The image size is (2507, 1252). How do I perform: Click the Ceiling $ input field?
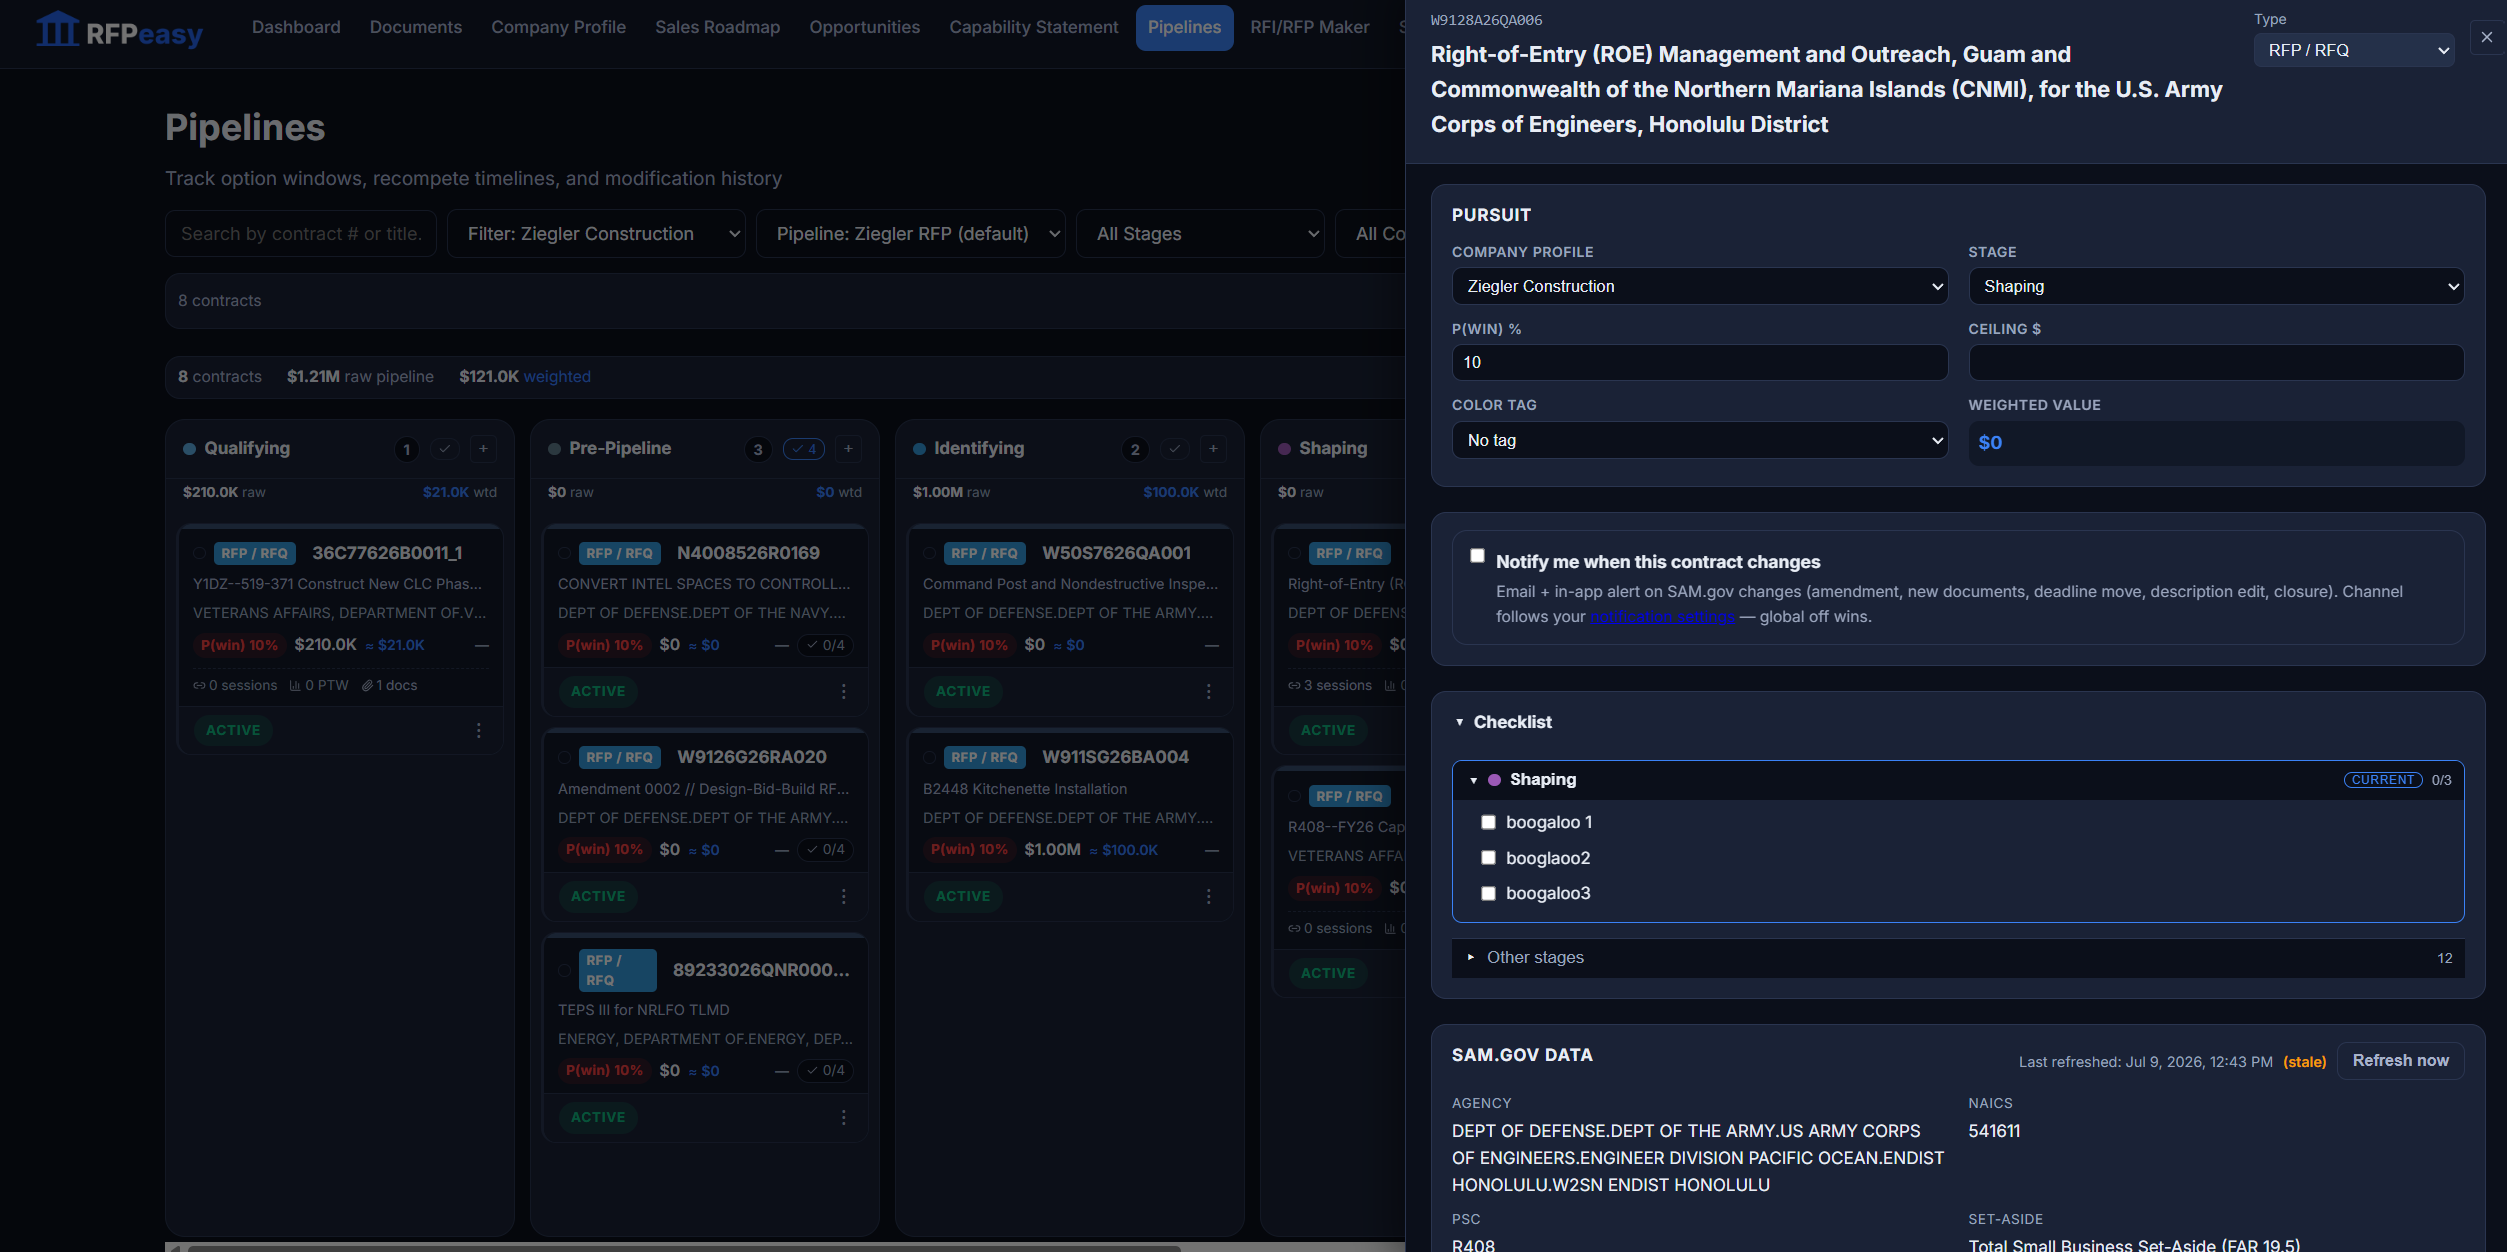tap(2216, 363)
